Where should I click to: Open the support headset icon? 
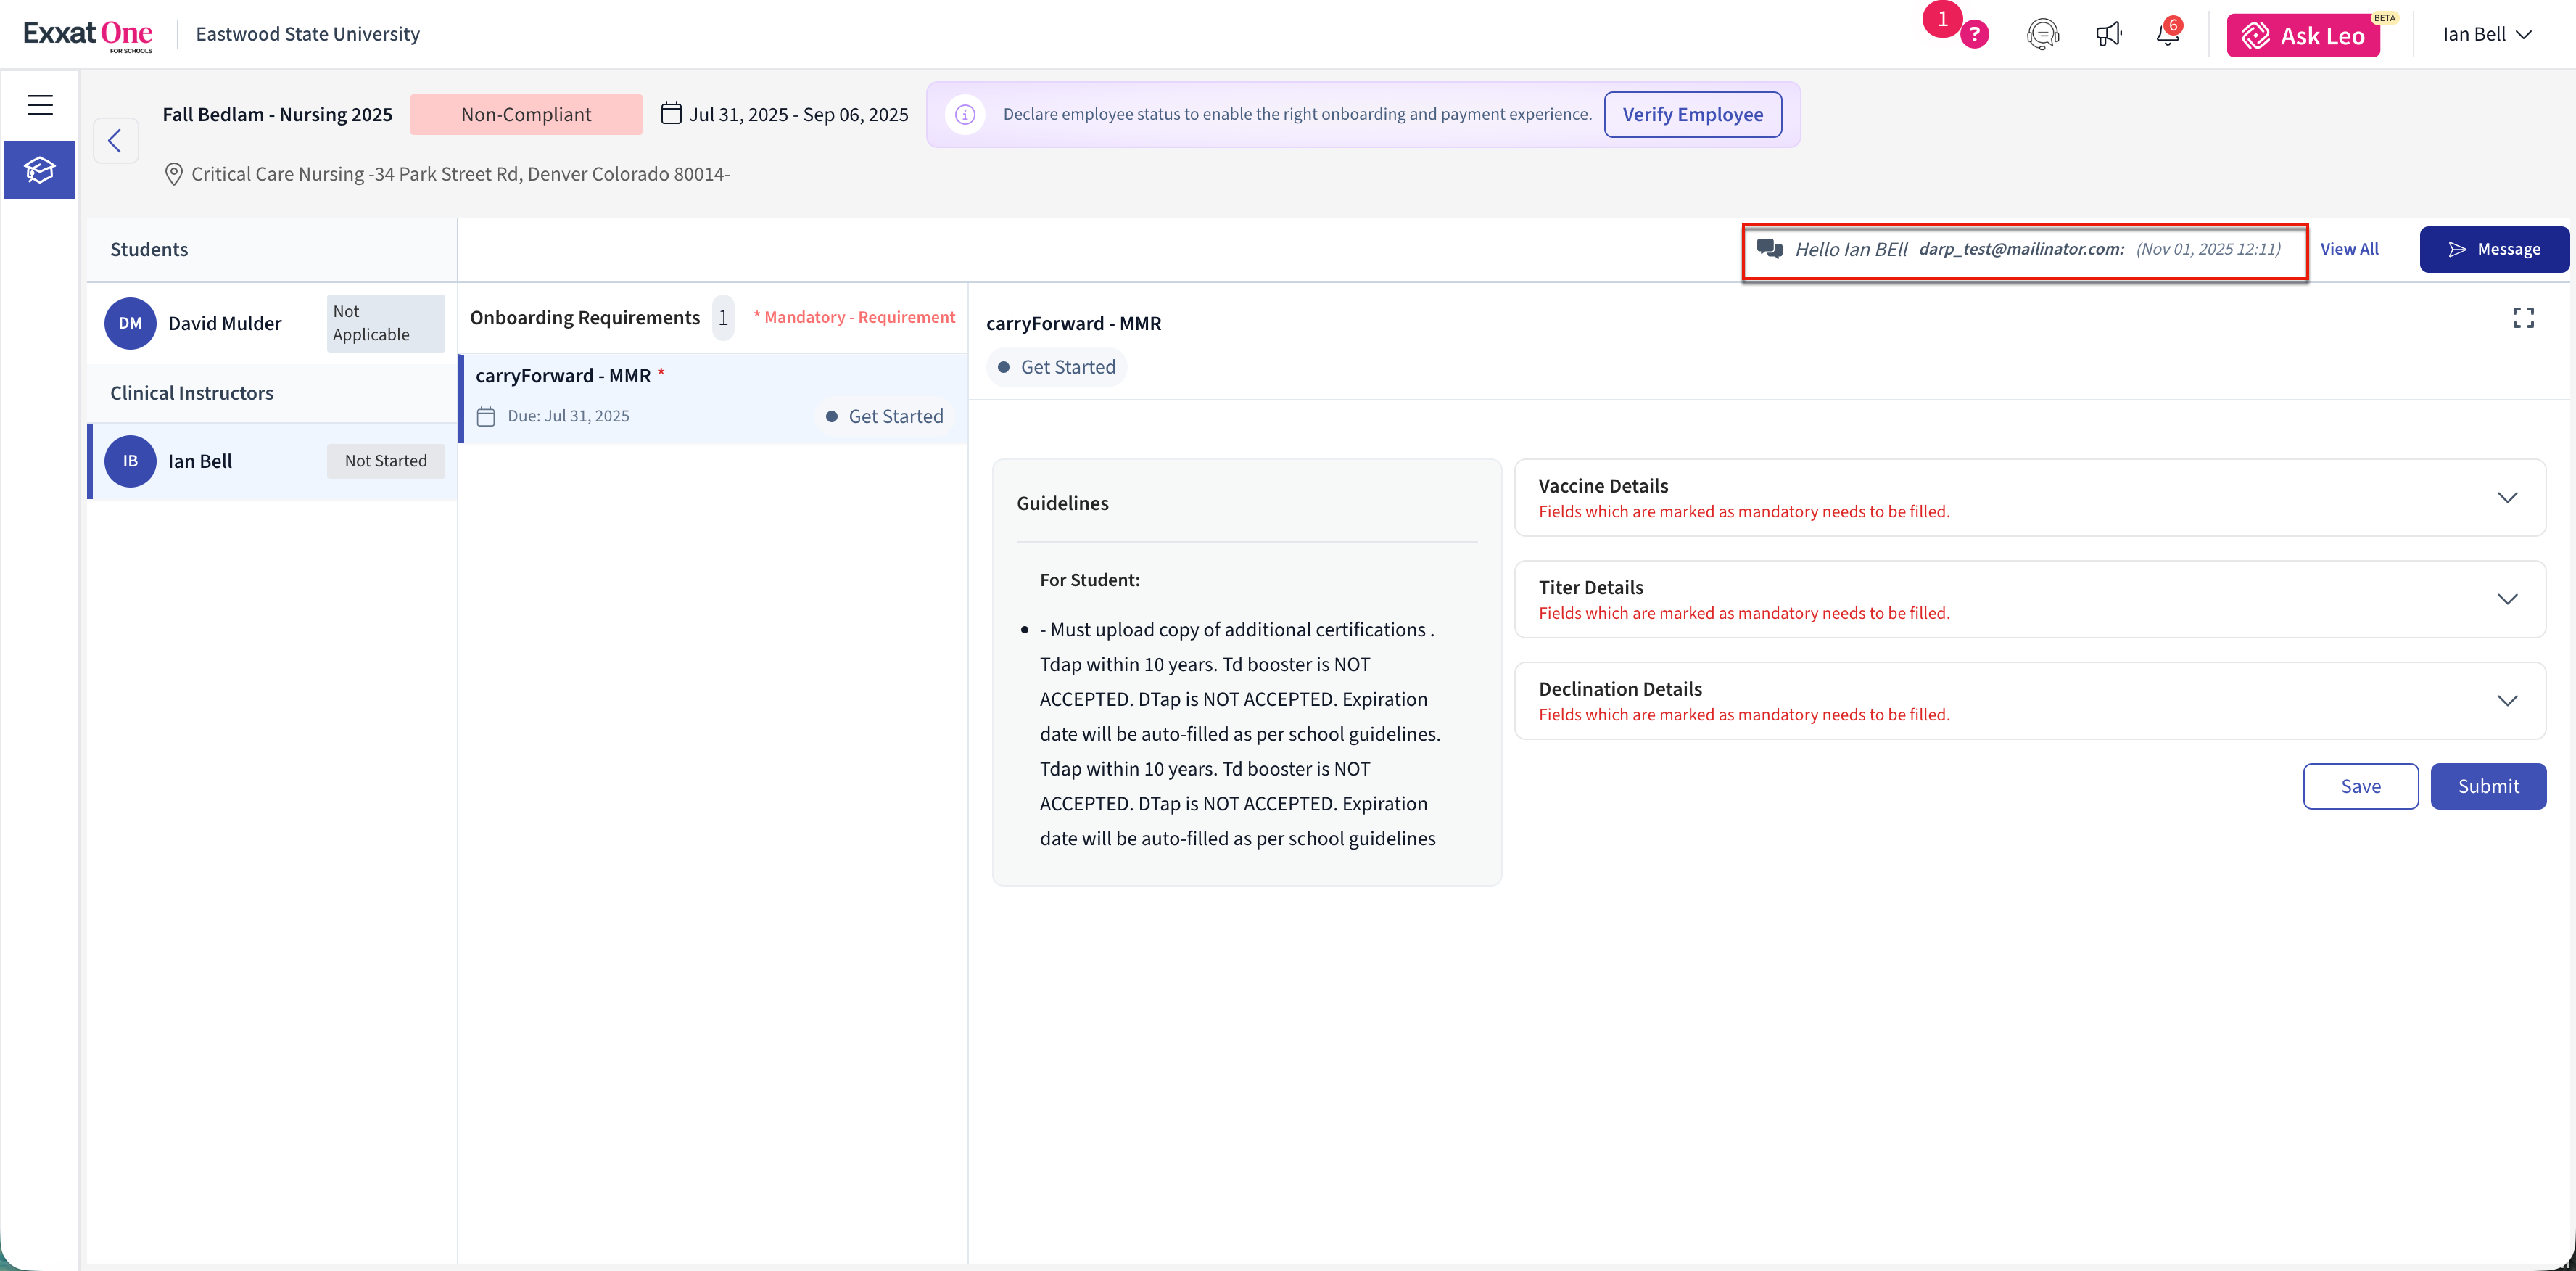click(2042, 35)
